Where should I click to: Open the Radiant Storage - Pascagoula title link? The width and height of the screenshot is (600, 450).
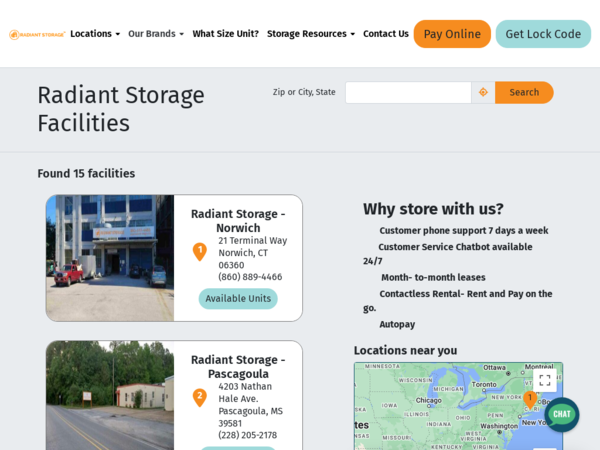[x=238, y=367]
